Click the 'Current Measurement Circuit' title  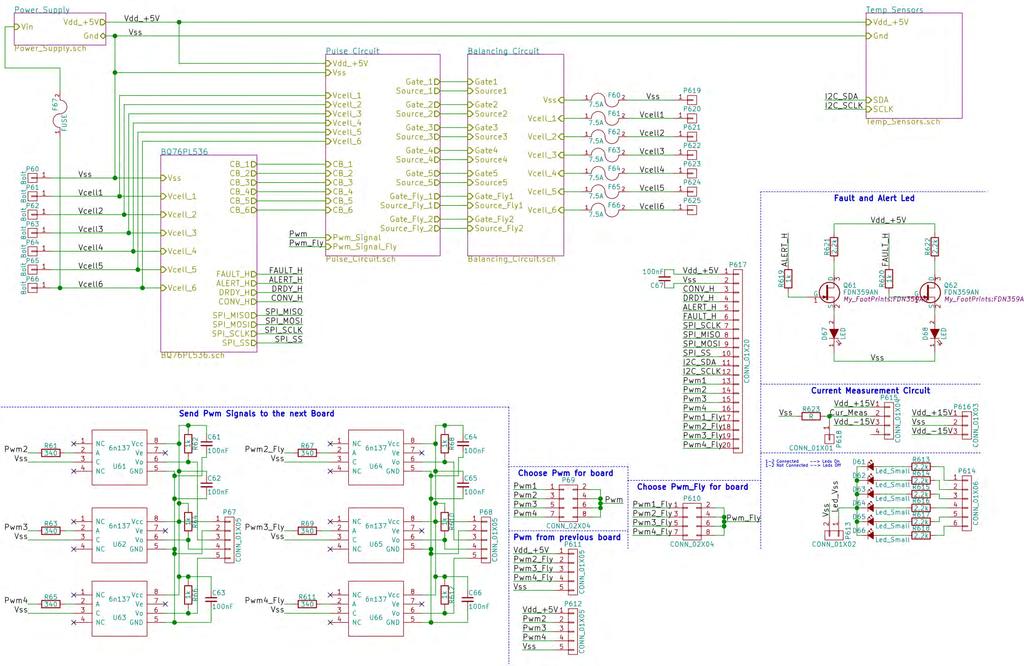coord(870,390)
